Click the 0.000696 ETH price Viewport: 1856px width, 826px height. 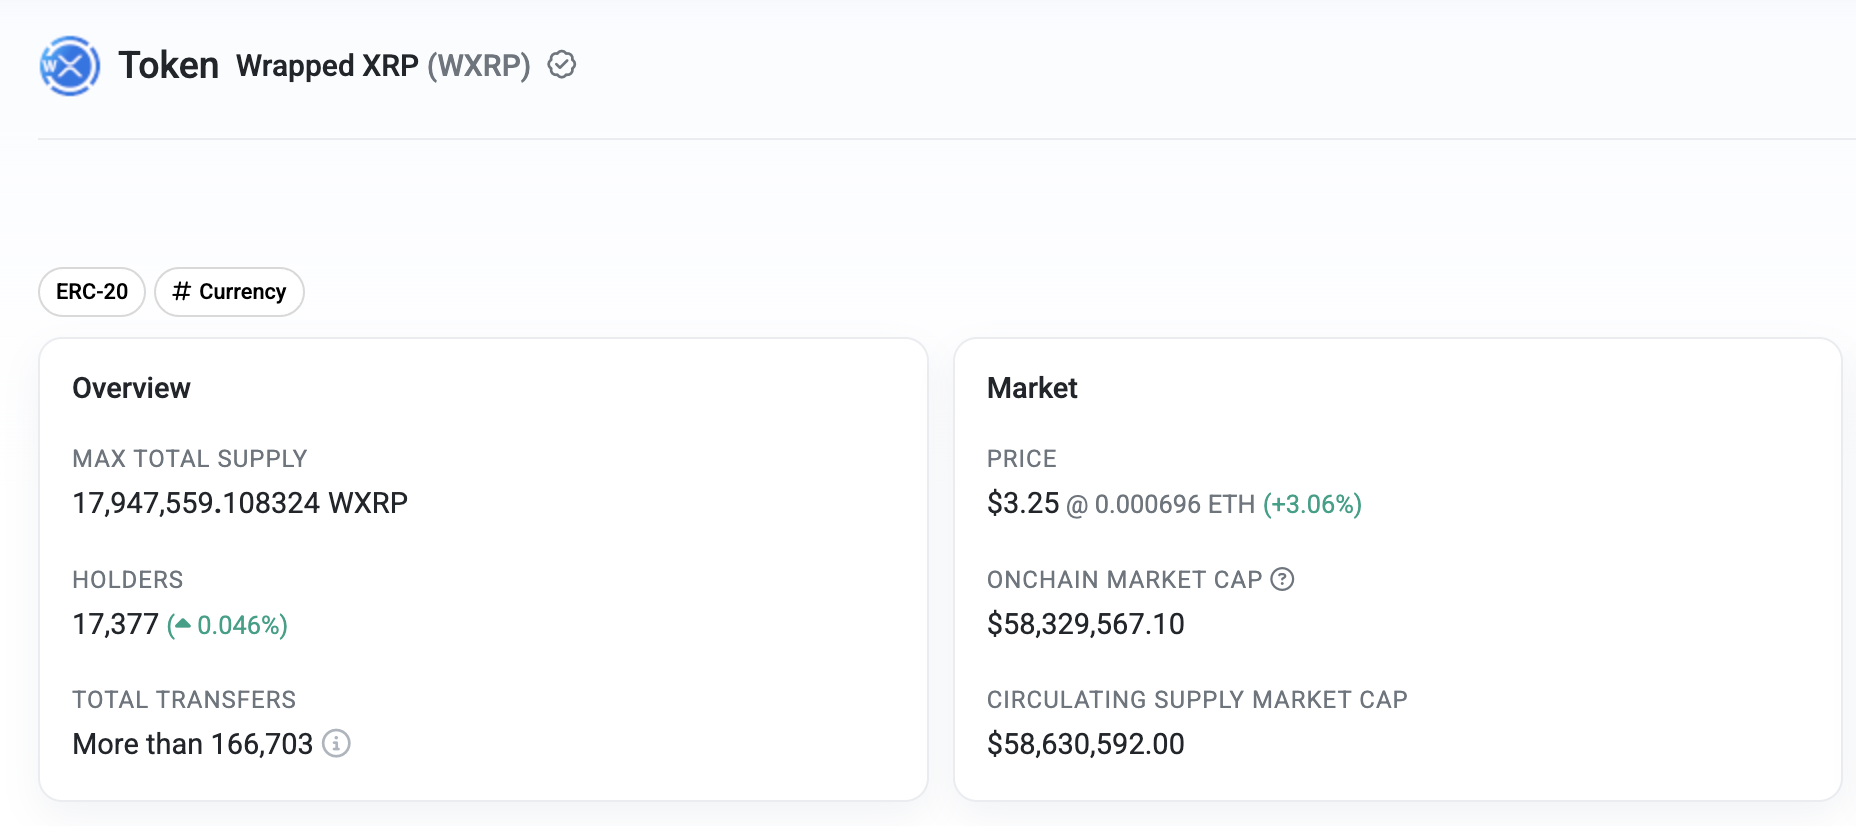pyautogui.click(x=1174, y=504)
